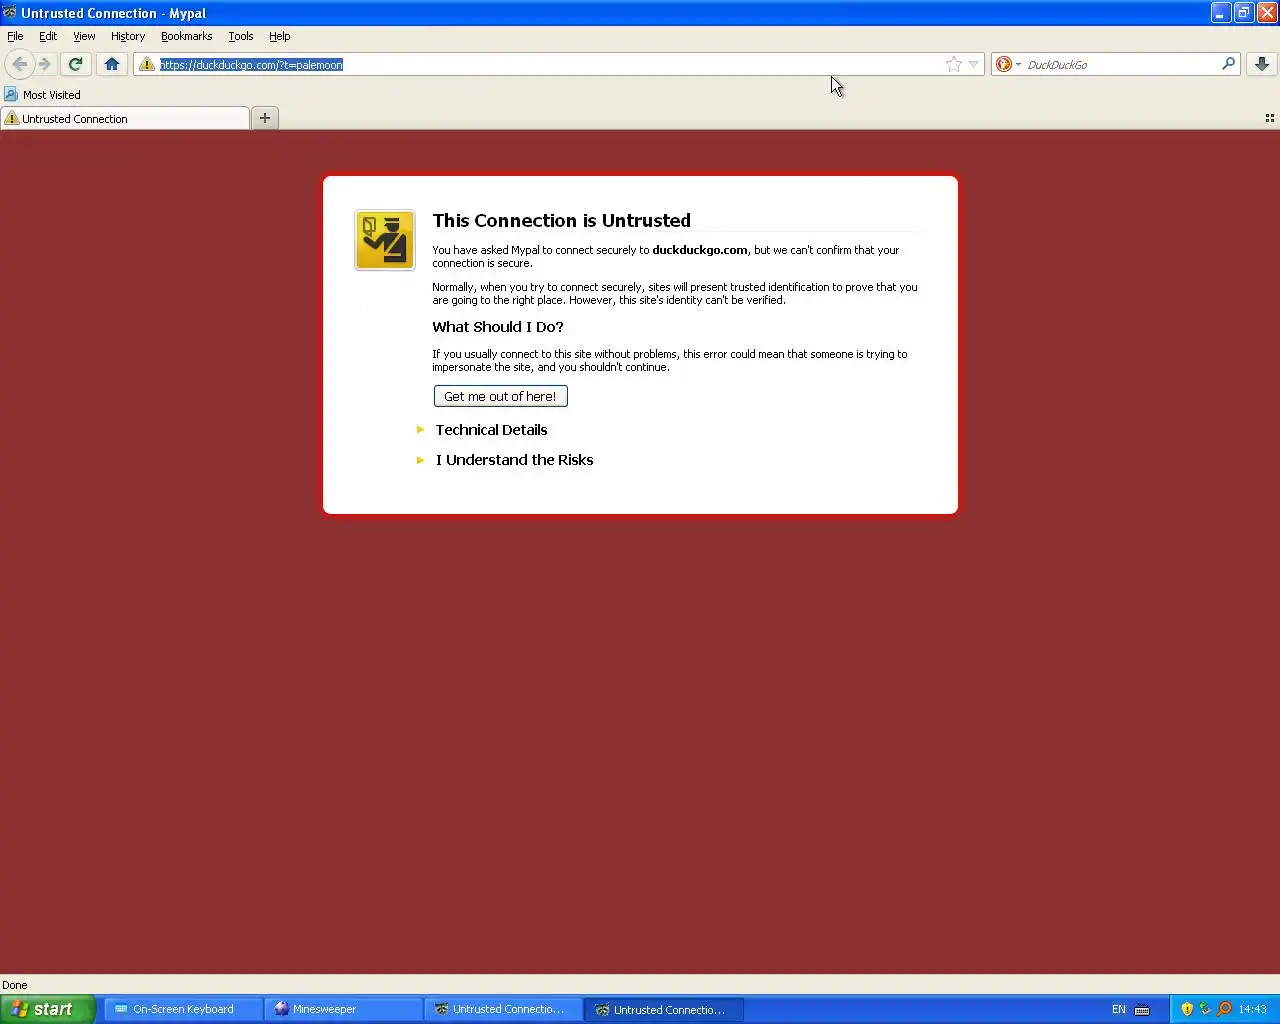Image resolution: width=1280 pixels, height=1024 pixels.
Task: Open the View menu
Action: tap(84, 36)
